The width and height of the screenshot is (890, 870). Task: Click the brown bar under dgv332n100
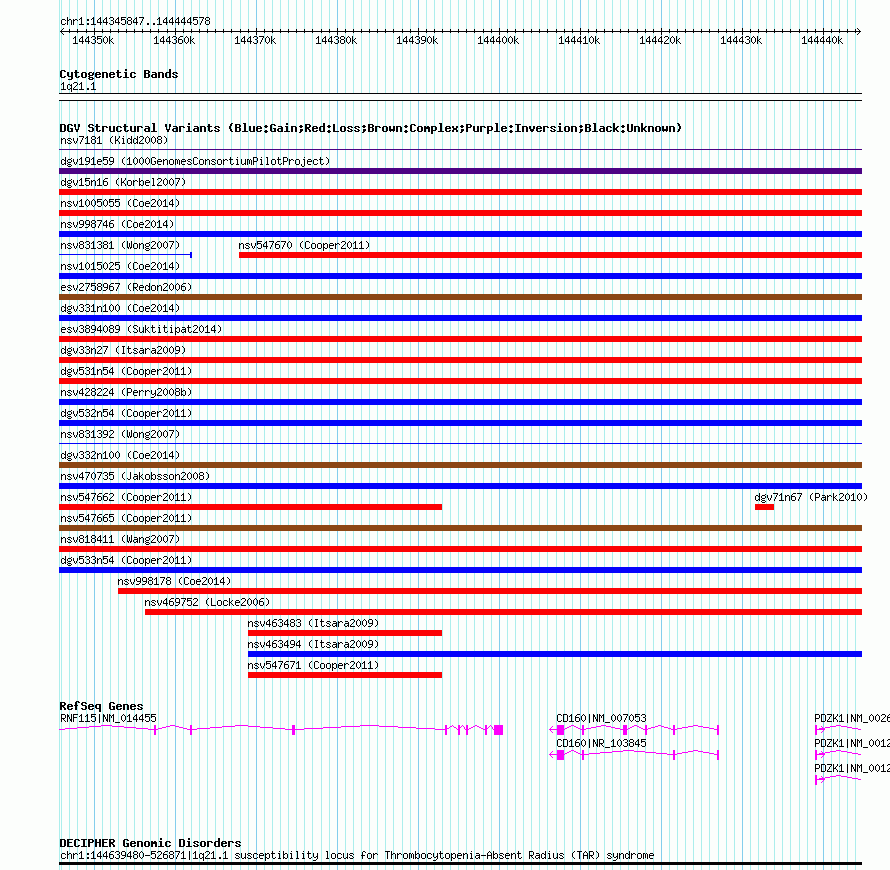point(460,465)
